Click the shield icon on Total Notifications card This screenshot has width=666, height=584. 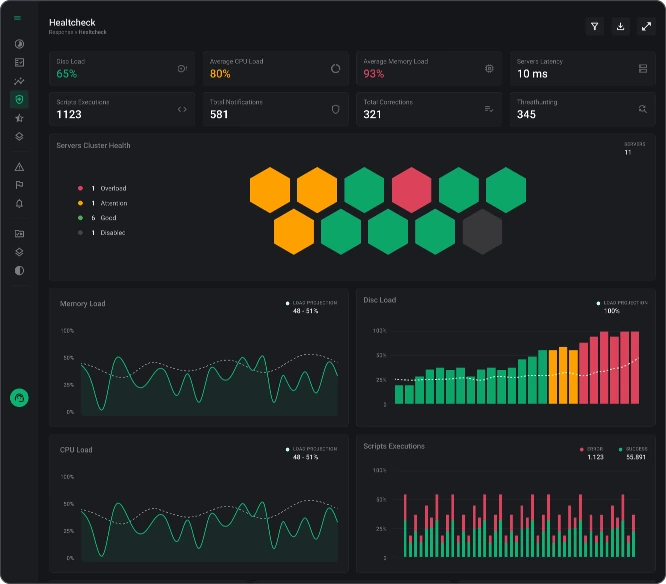coord(336,110)
